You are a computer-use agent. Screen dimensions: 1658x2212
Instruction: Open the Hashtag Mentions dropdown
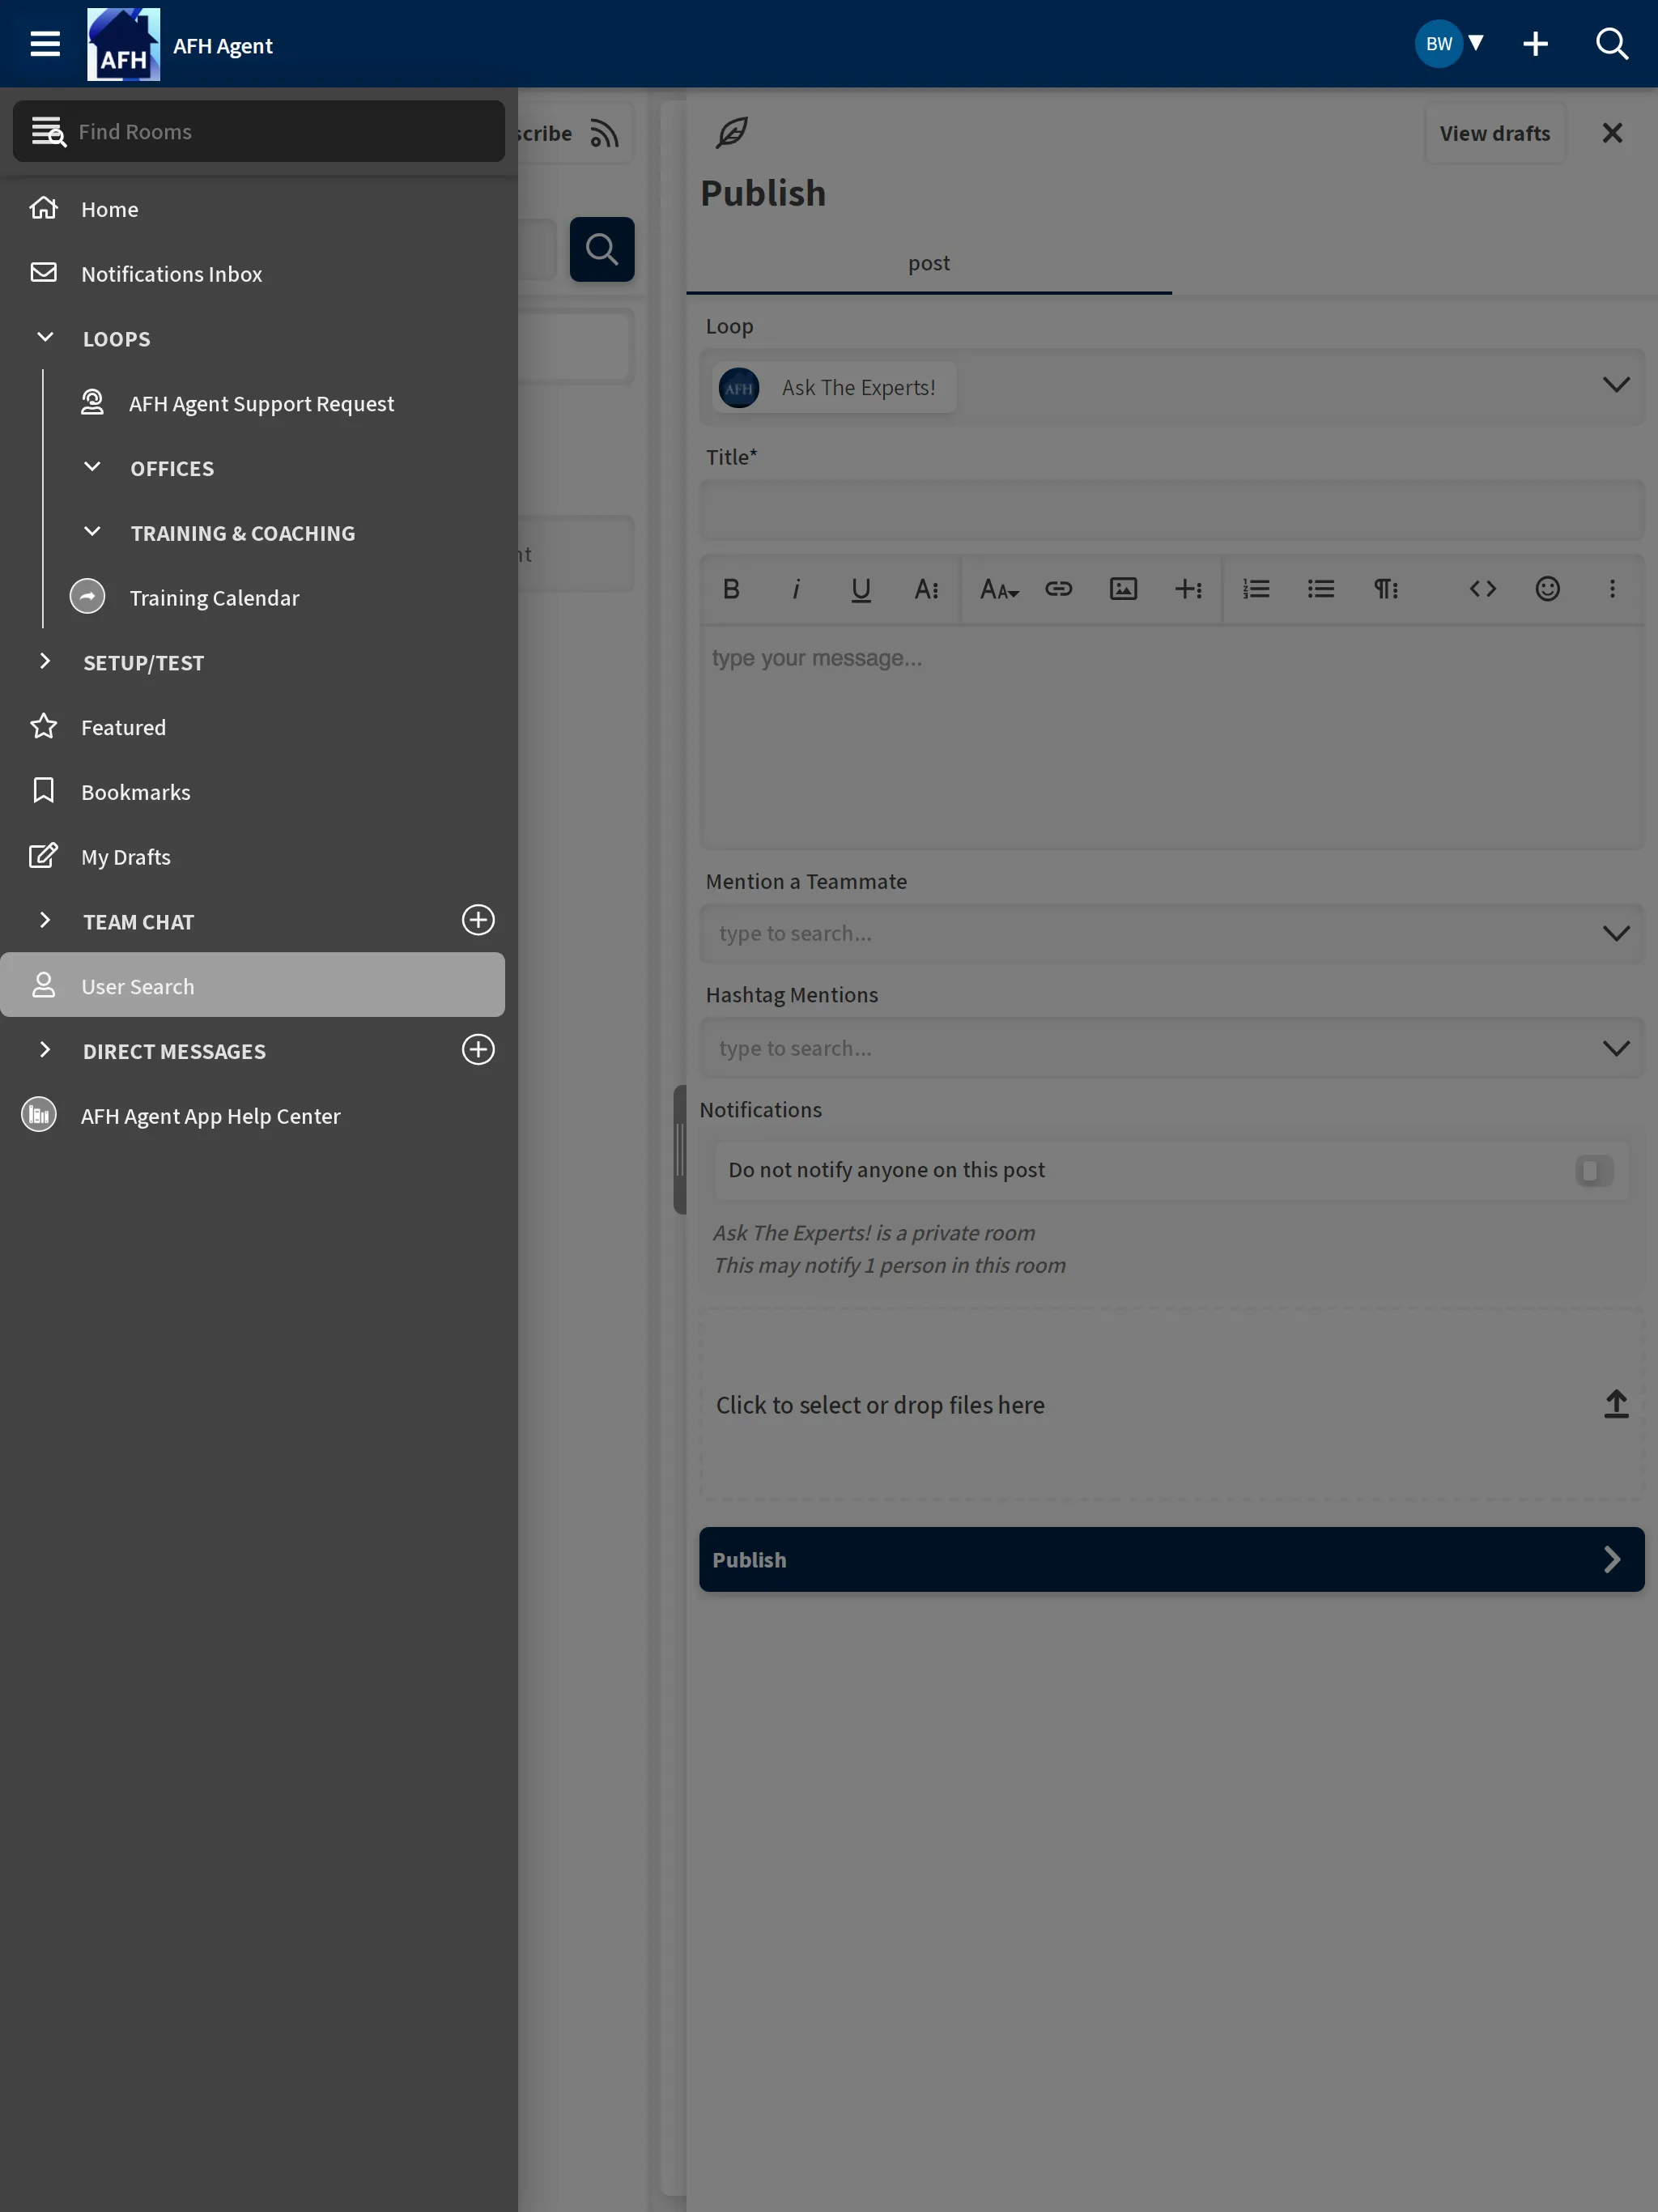point(1171,1048)
